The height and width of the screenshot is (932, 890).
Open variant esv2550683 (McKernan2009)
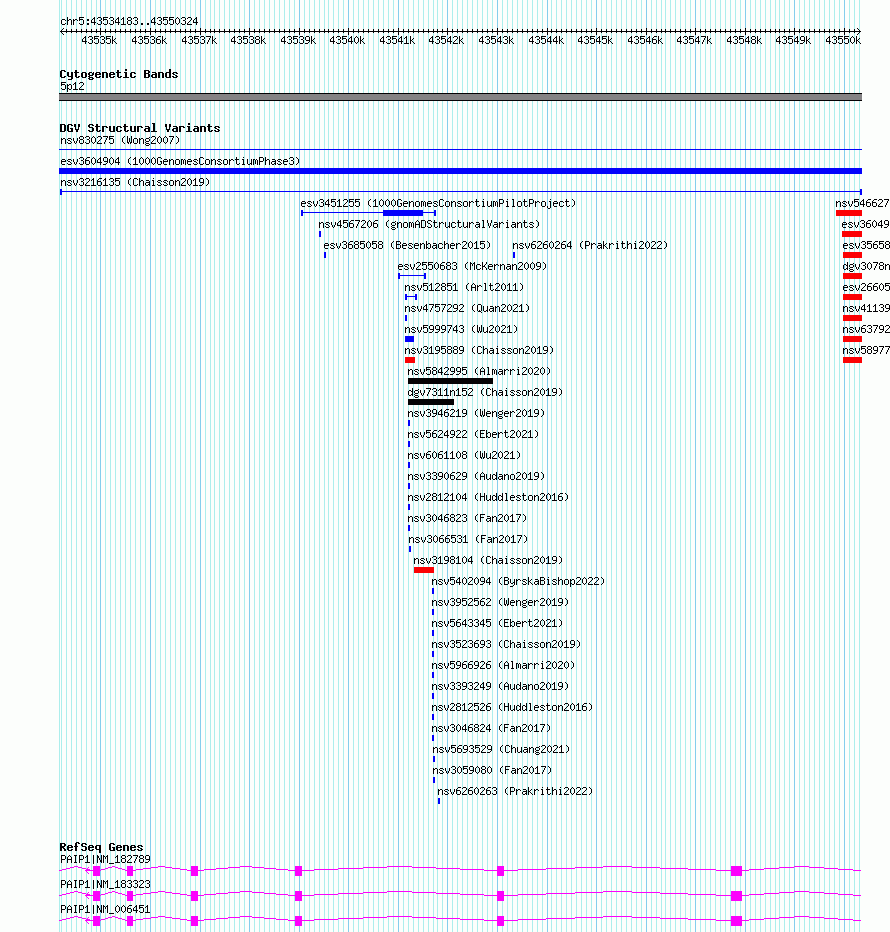(472, 266)
